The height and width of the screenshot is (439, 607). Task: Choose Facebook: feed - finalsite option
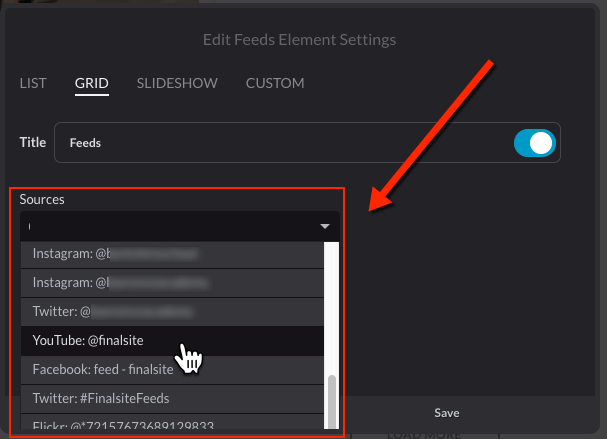point(172,370)
